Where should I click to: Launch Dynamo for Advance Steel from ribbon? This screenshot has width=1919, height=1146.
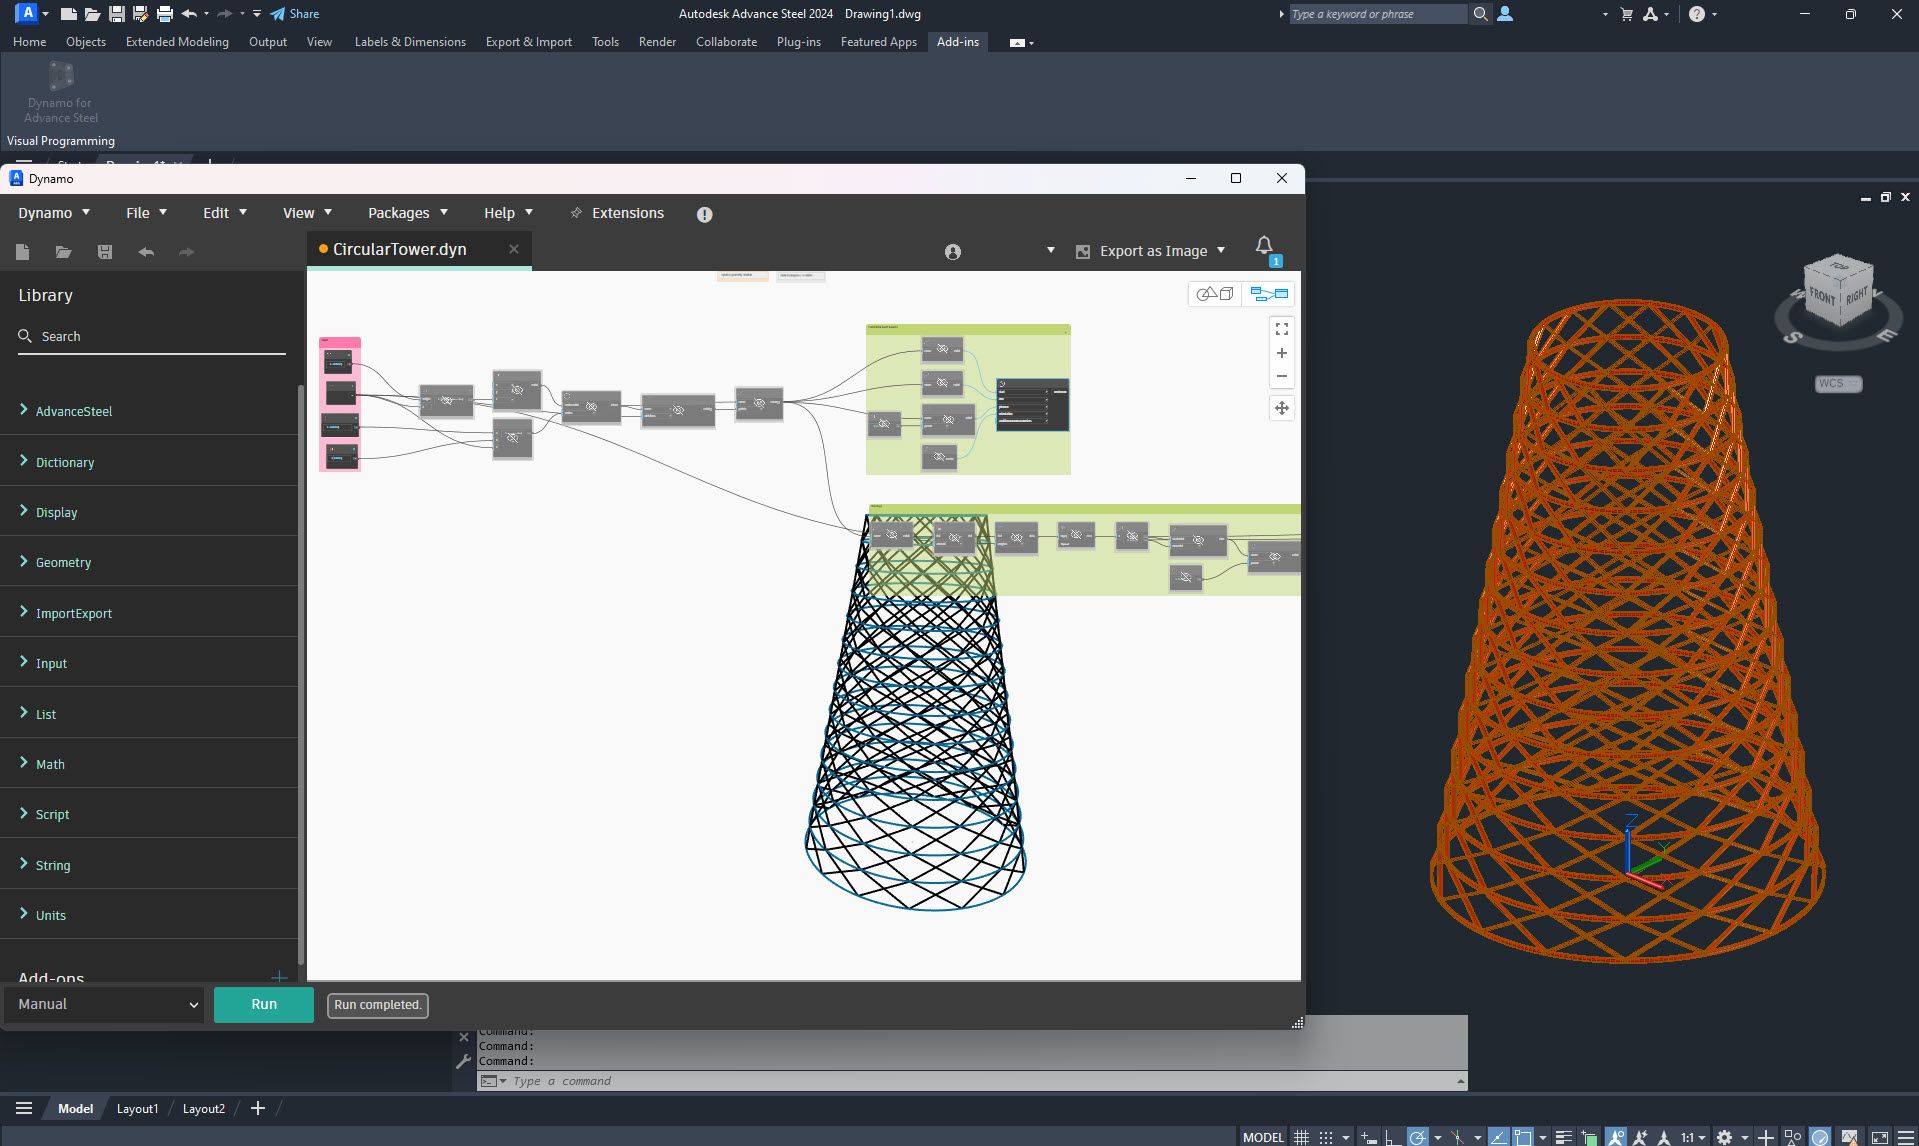[x=61, y=92]
